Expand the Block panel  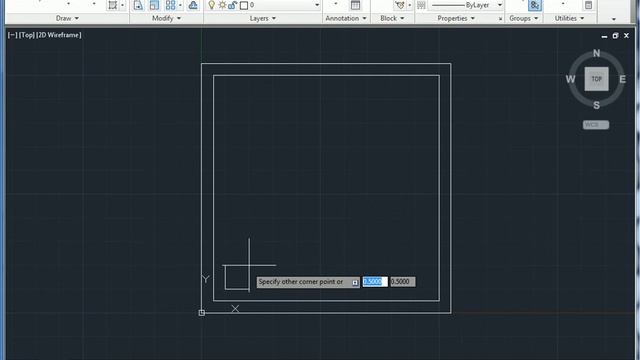392,18
